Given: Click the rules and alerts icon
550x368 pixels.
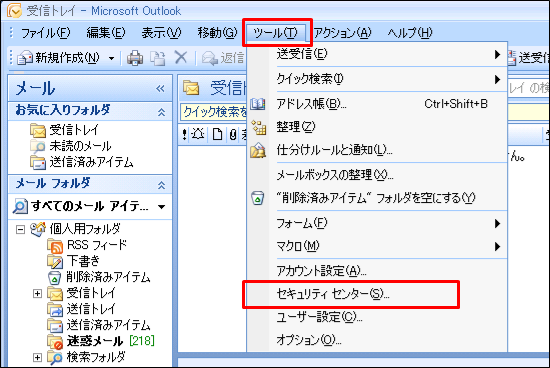Looking at the screenshot, I should pos(258,150).
